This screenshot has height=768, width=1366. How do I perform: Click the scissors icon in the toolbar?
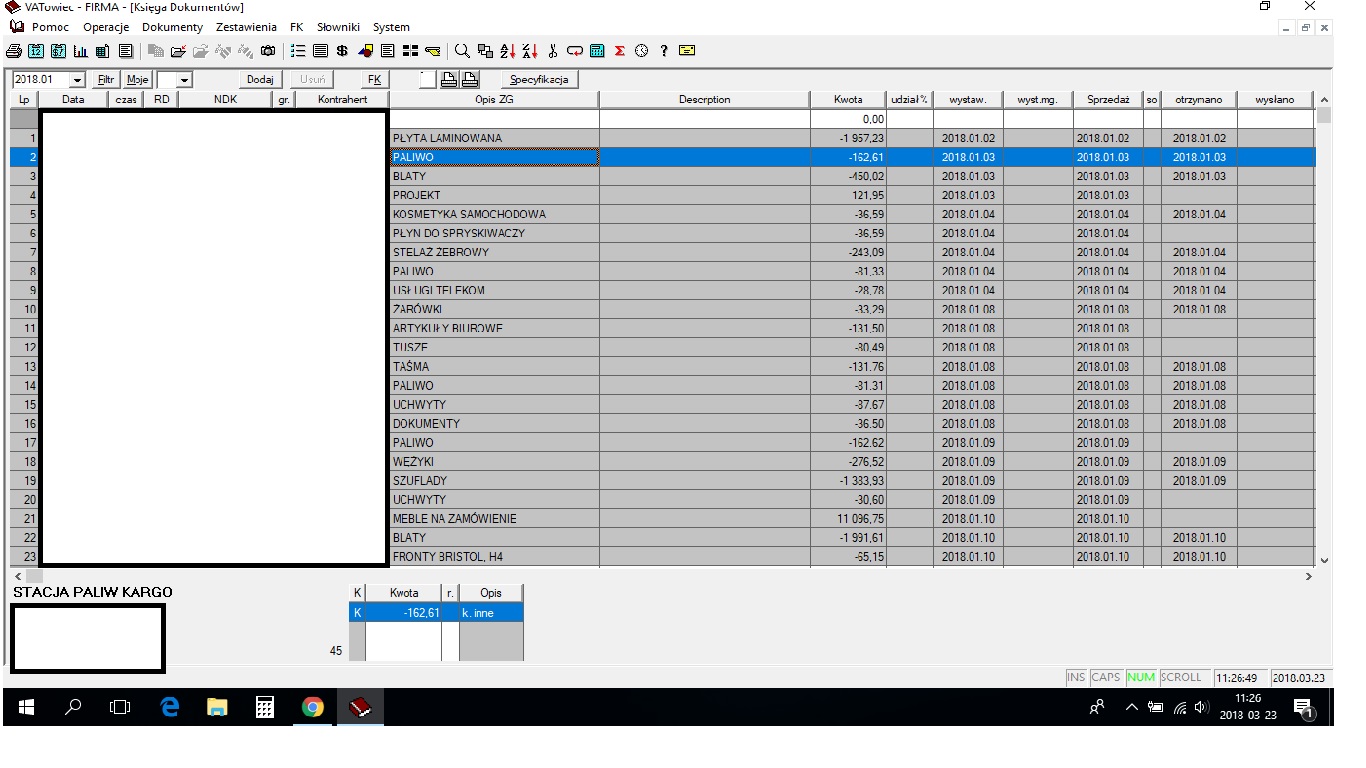pyautogui.click(x=552, y=51)
